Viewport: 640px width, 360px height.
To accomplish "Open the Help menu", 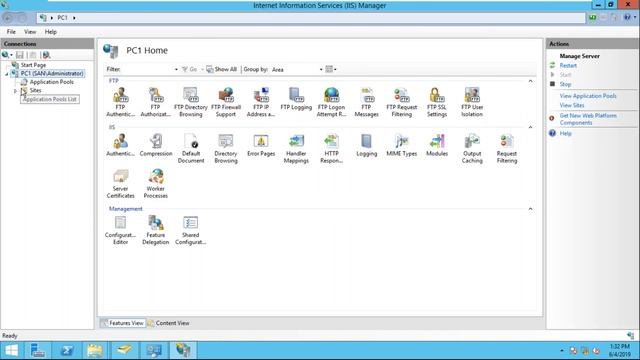I will [x=51, y=32].
